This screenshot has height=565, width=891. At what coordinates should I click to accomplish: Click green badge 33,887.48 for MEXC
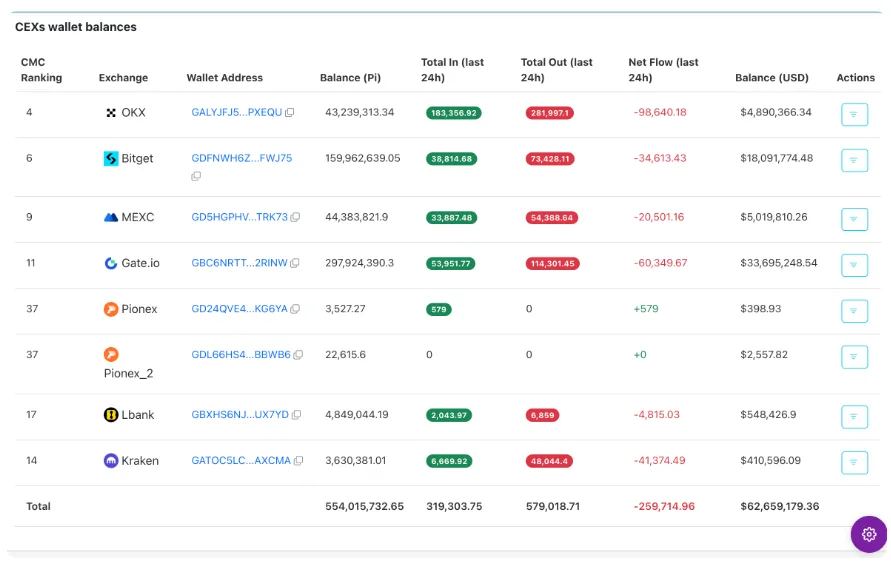pyautogui.click(x=451, y=218)
